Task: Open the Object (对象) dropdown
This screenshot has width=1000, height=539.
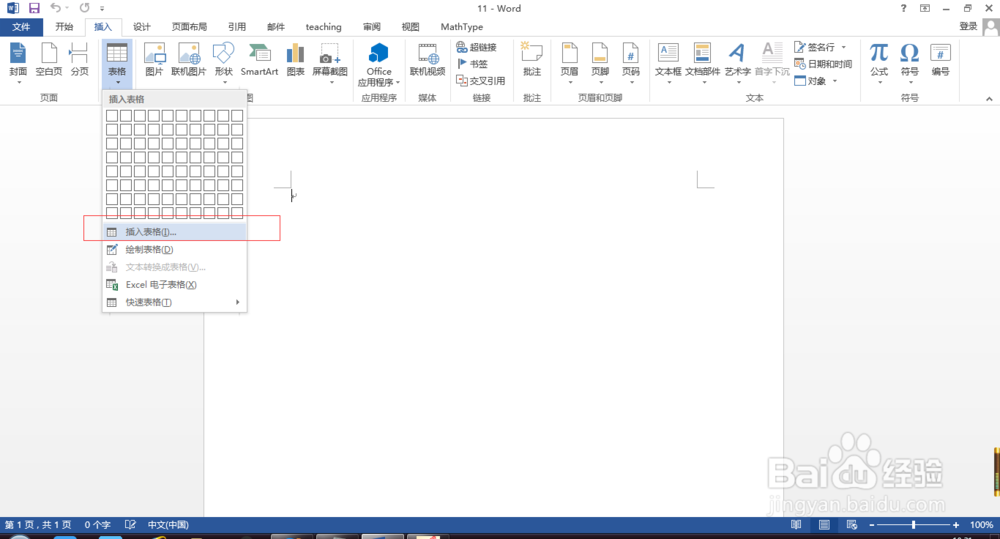Action: [815, 81]
